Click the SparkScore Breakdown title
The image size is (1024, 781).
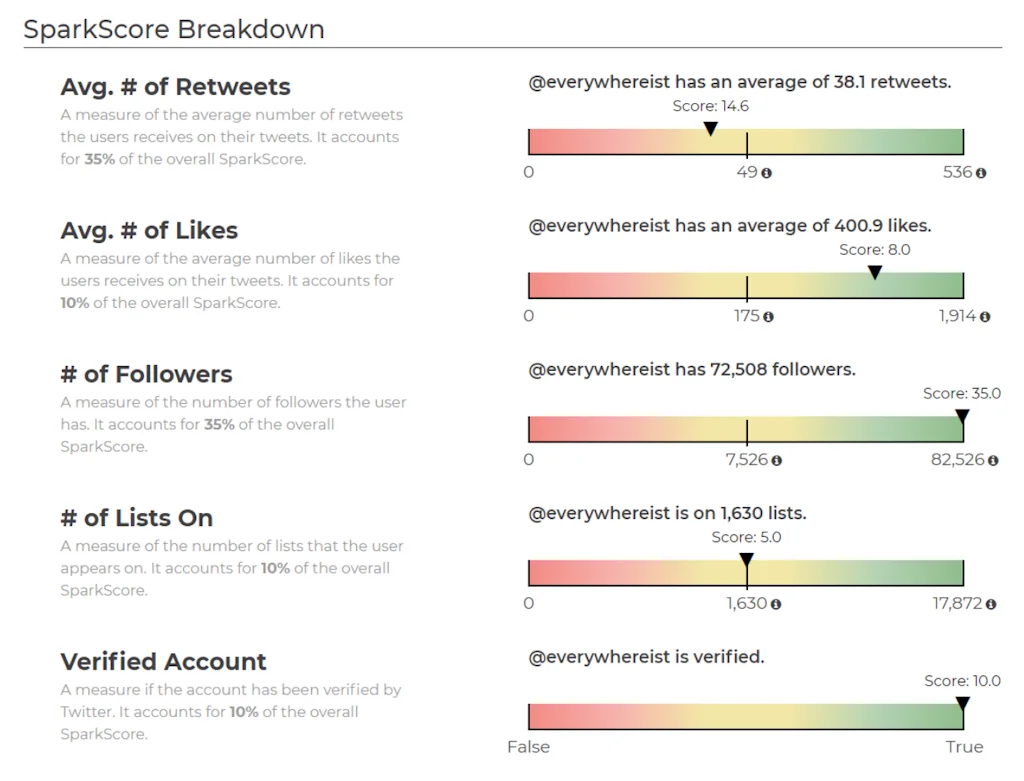(174, 29)
